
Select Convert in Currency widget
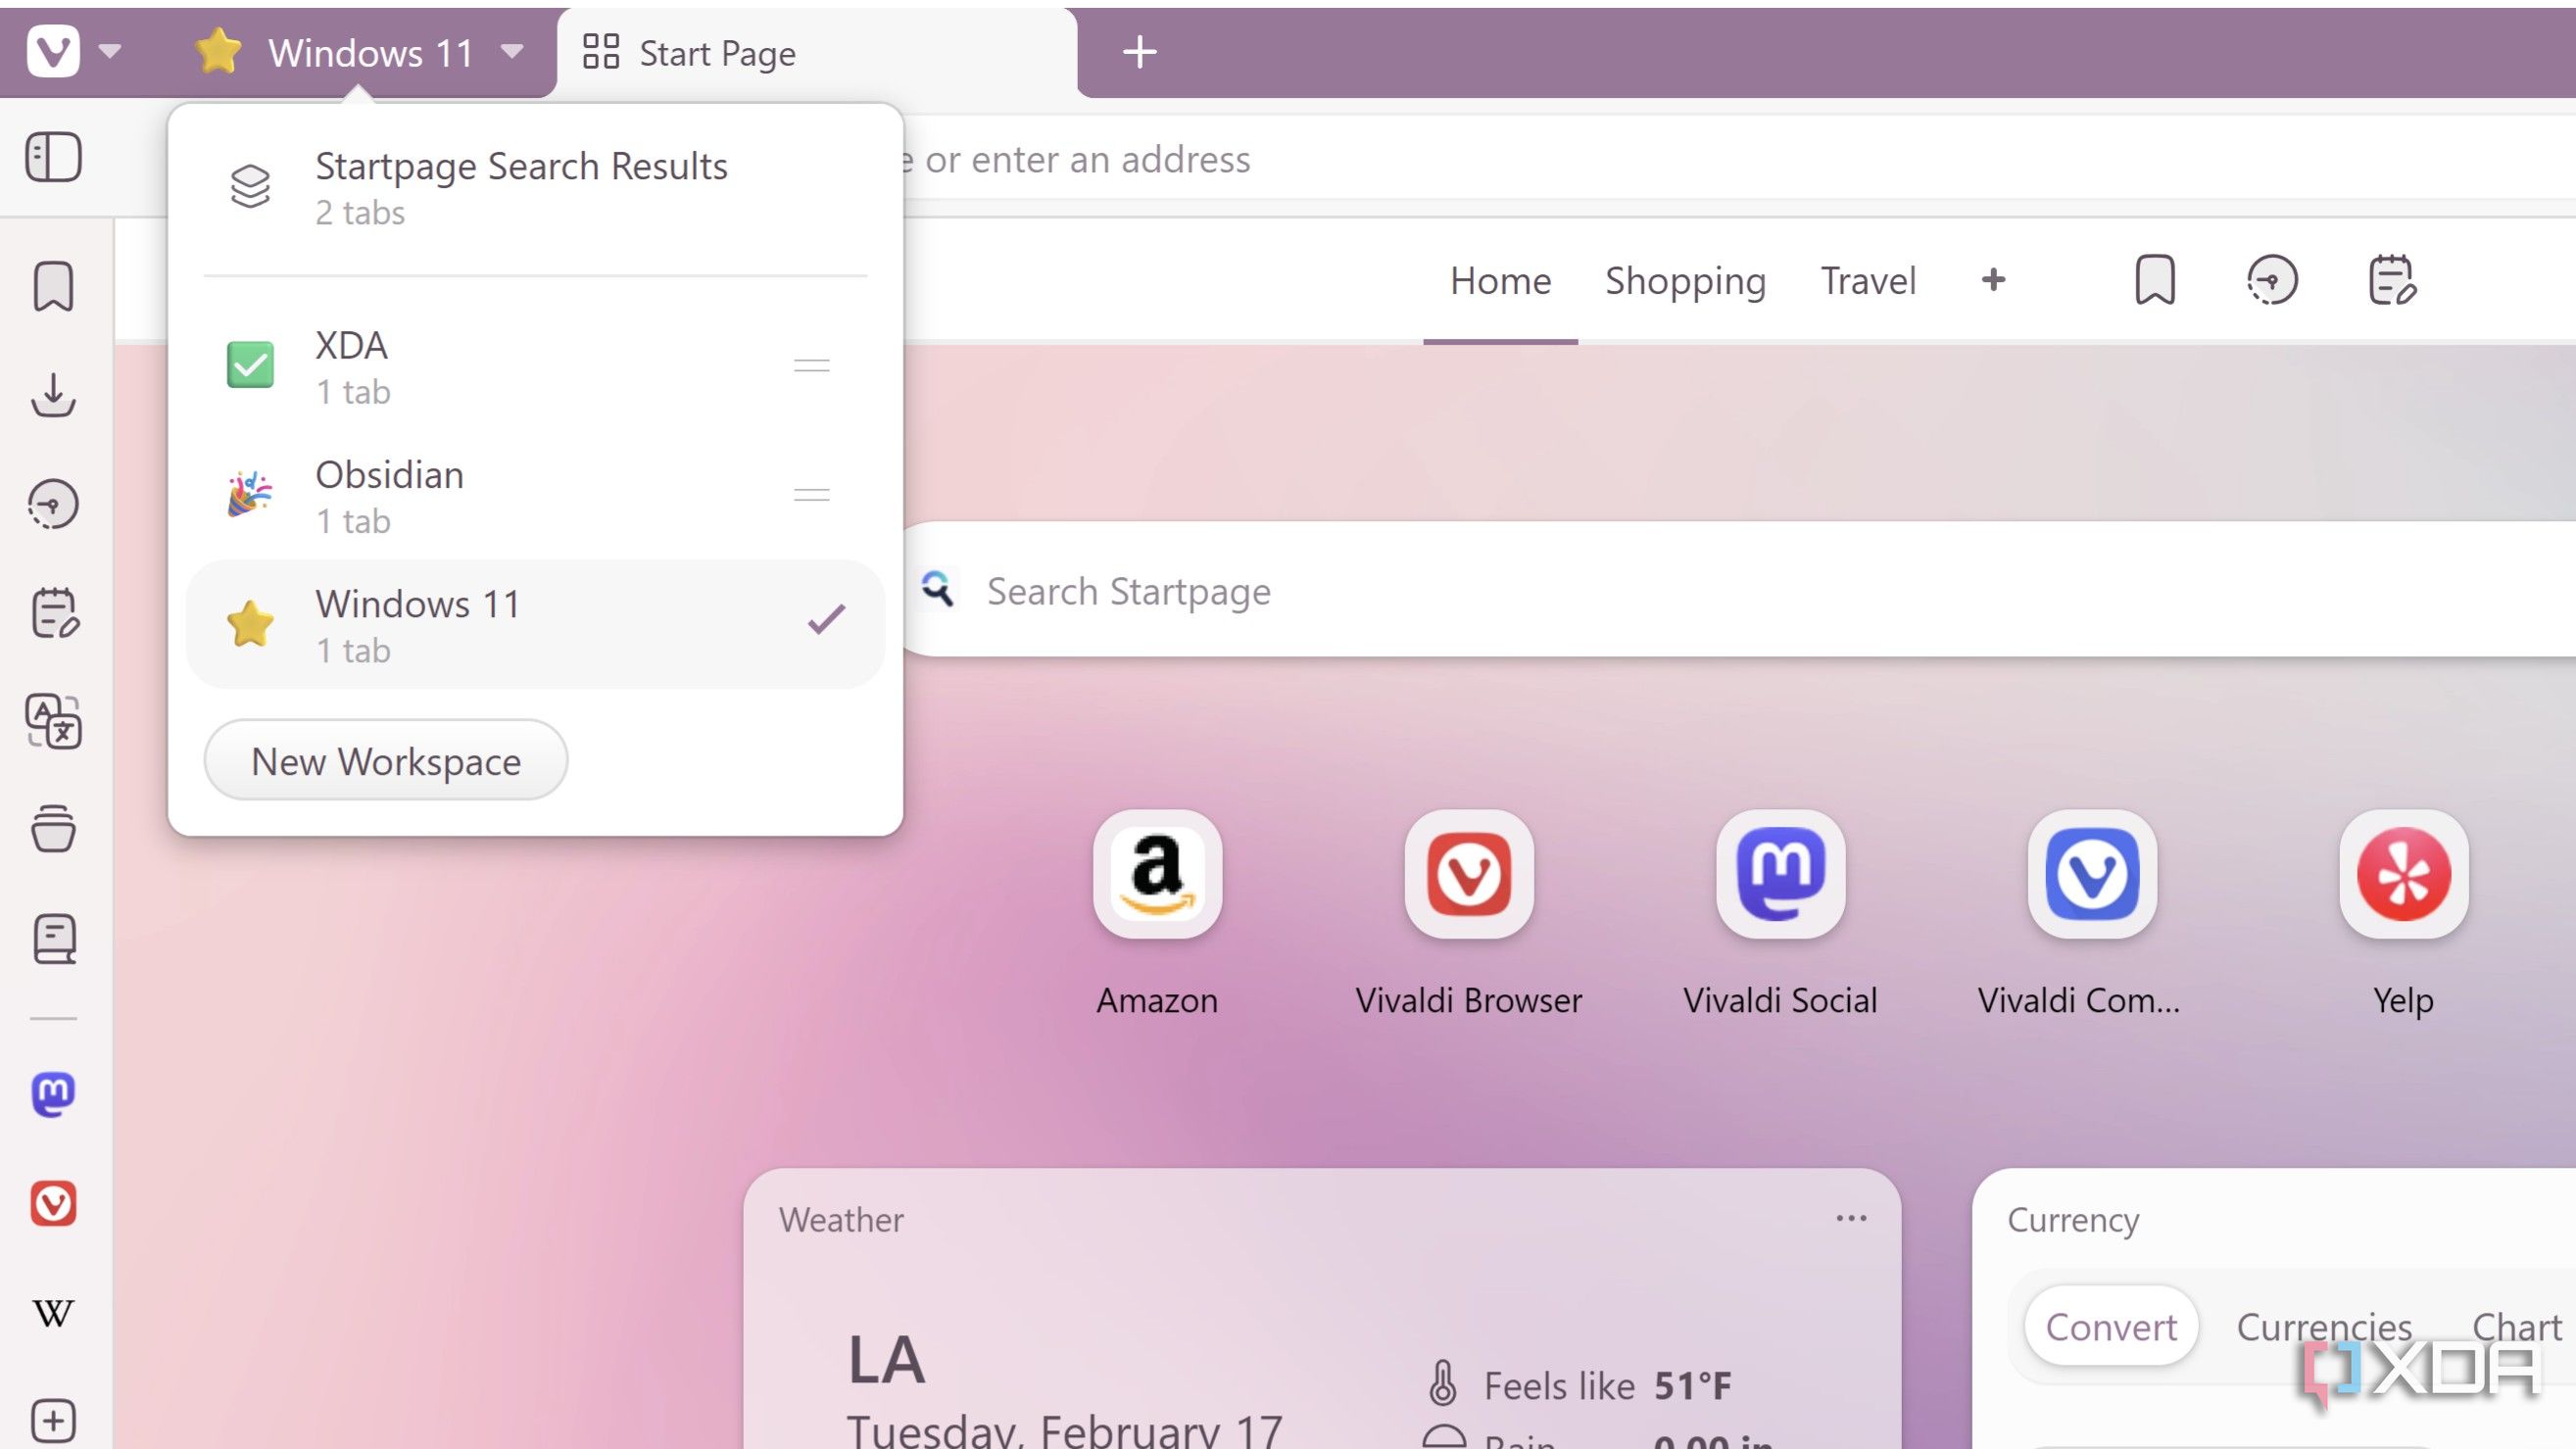(x=2110, y=1327)
